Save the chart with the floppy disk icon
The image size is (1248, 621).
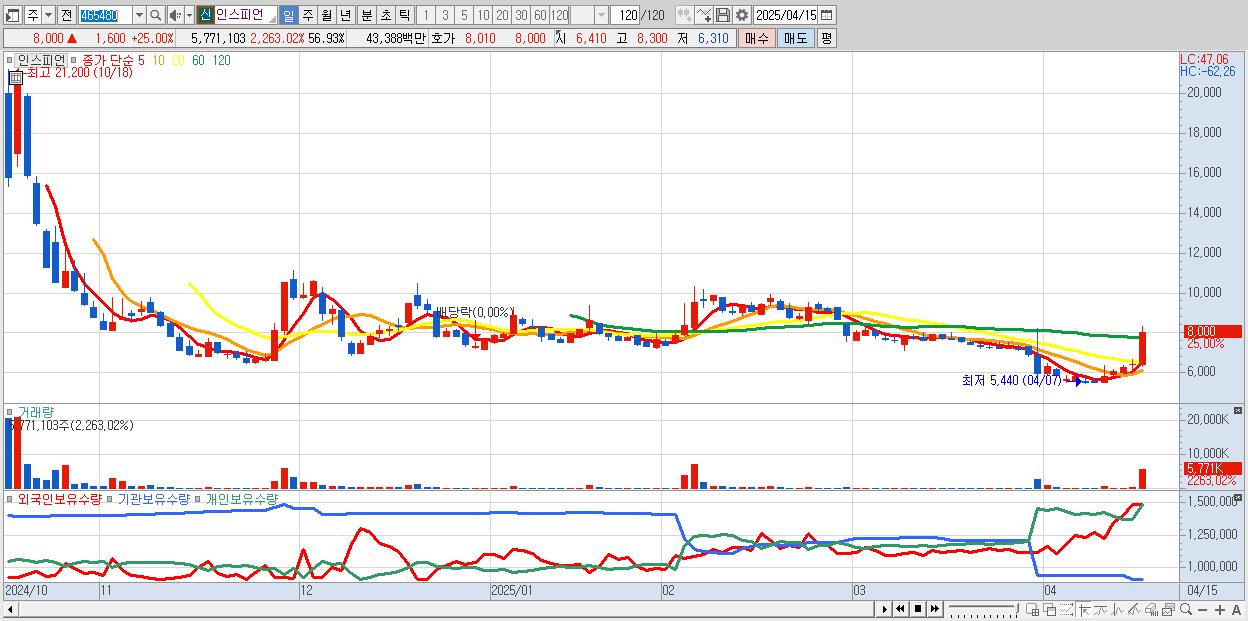[723, 15]
